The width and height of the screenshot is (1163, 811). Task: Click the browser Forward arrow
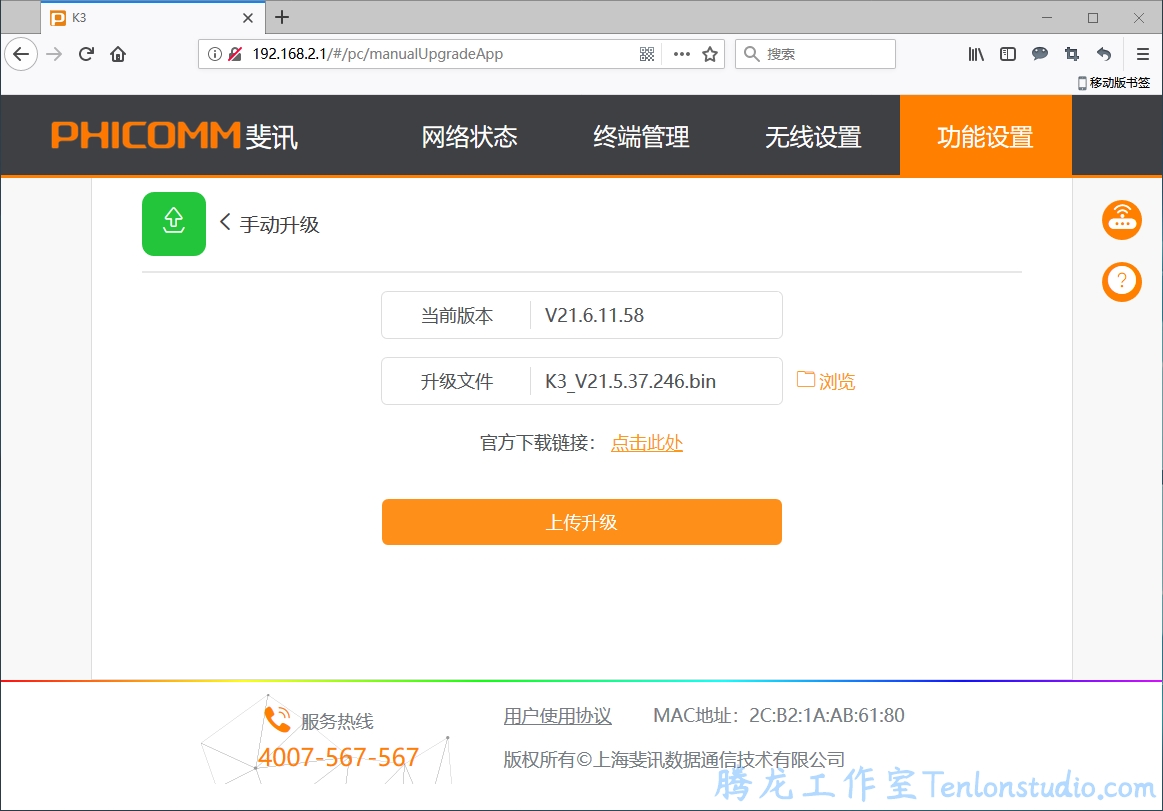54,53
